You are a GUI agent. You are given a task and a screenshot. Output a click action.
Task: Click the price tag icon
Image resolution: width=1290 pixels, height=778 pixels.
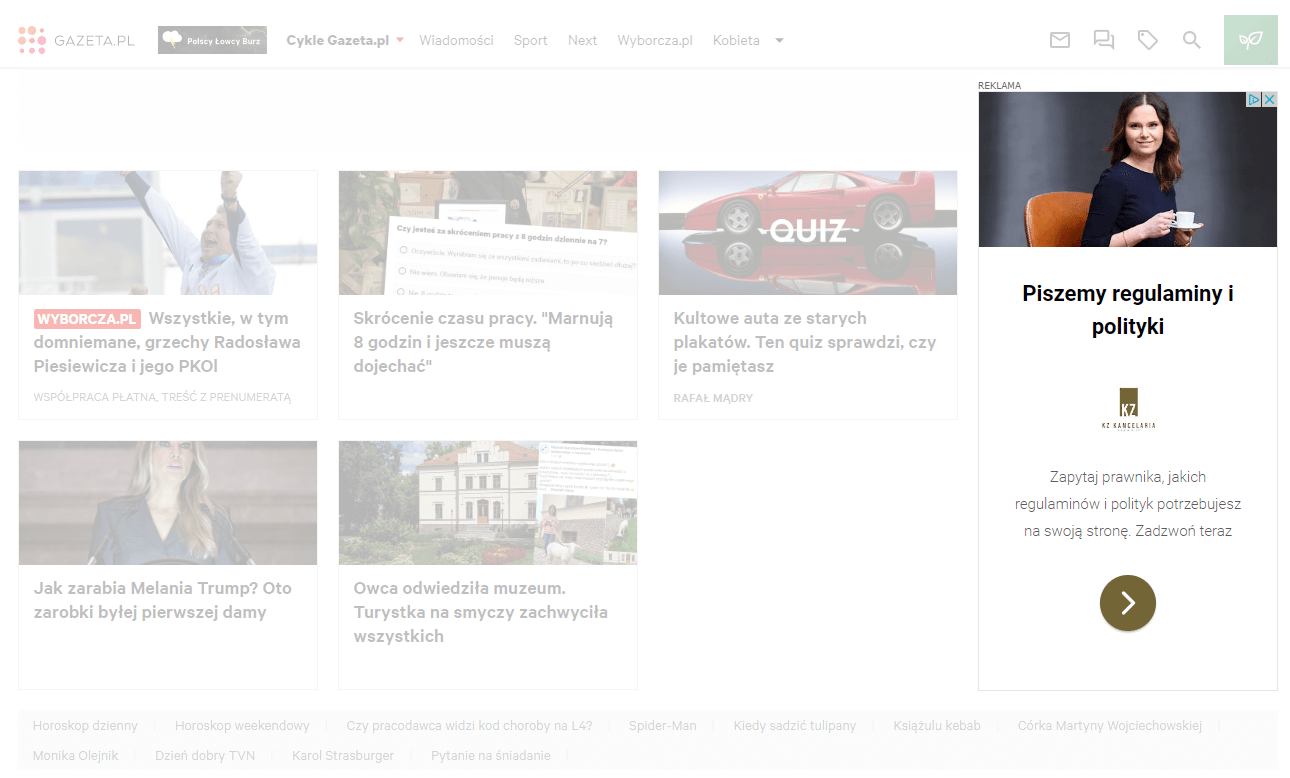(1147, 40)
